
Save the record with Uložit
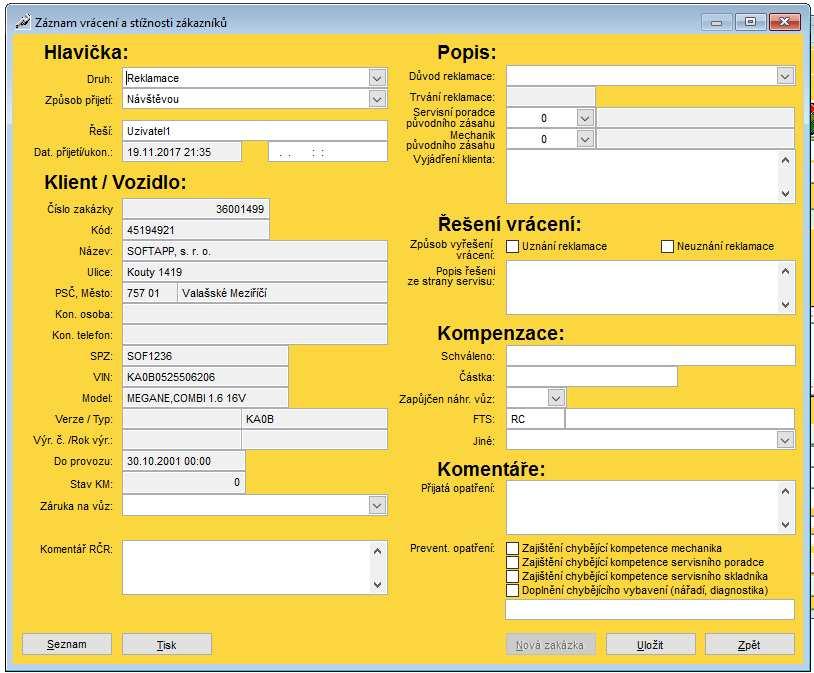(x=650, y=644)
